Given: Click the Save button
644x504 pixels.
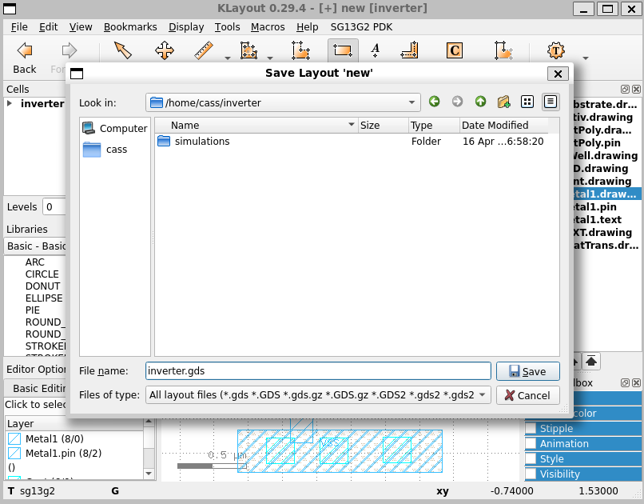Looking at the screenshot, I should 527,371.
